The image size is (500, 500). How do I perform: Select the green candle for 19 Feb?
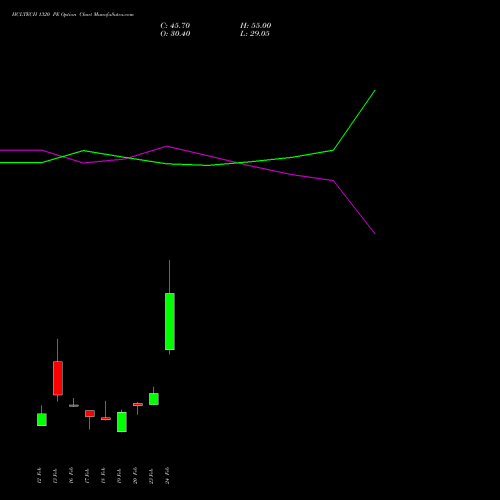pyautogui.click(x=122, y=422)
